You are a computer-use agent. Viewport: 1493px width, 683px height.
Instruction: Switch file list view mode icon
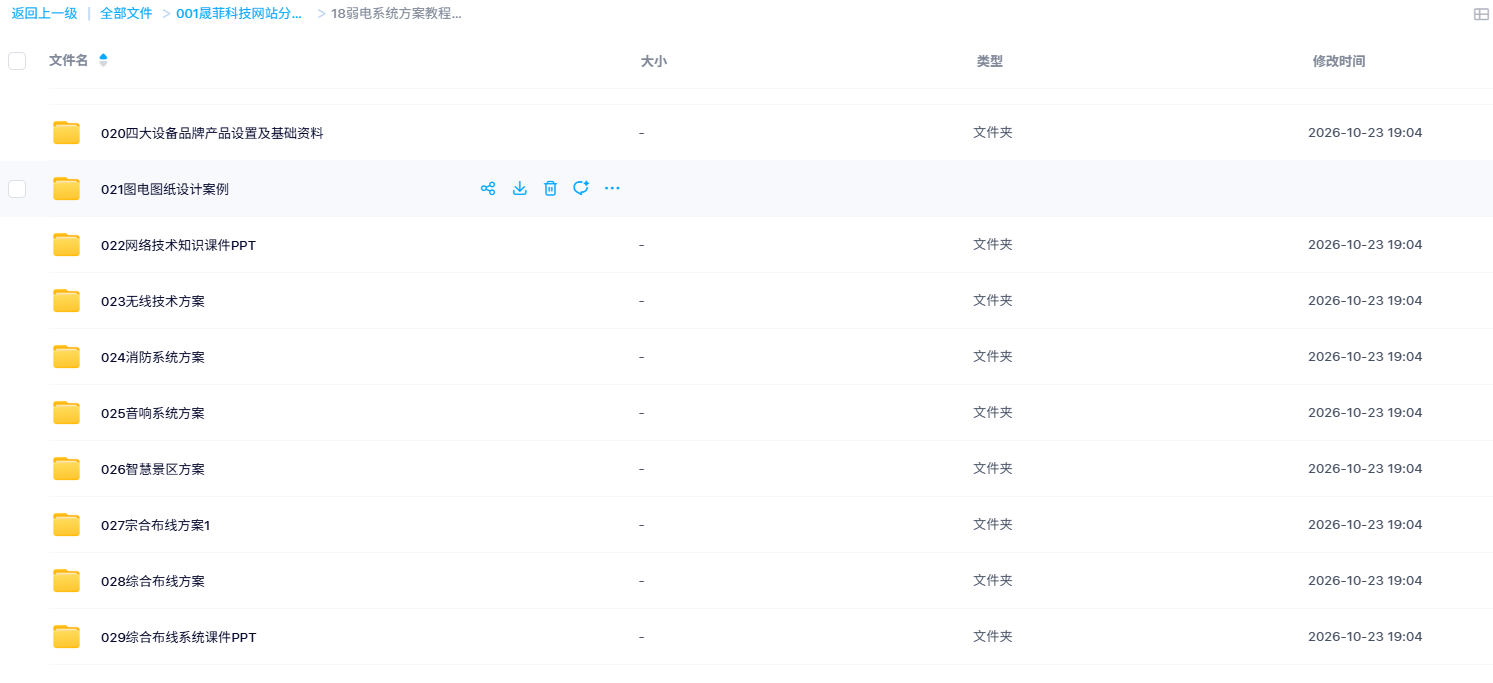tap(1481, 14)
